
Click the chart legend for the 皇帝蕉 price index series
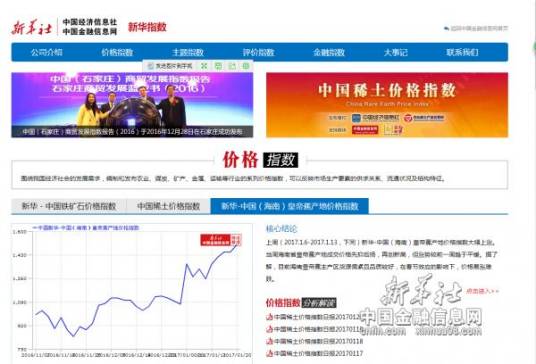click(x=86, y=228)
